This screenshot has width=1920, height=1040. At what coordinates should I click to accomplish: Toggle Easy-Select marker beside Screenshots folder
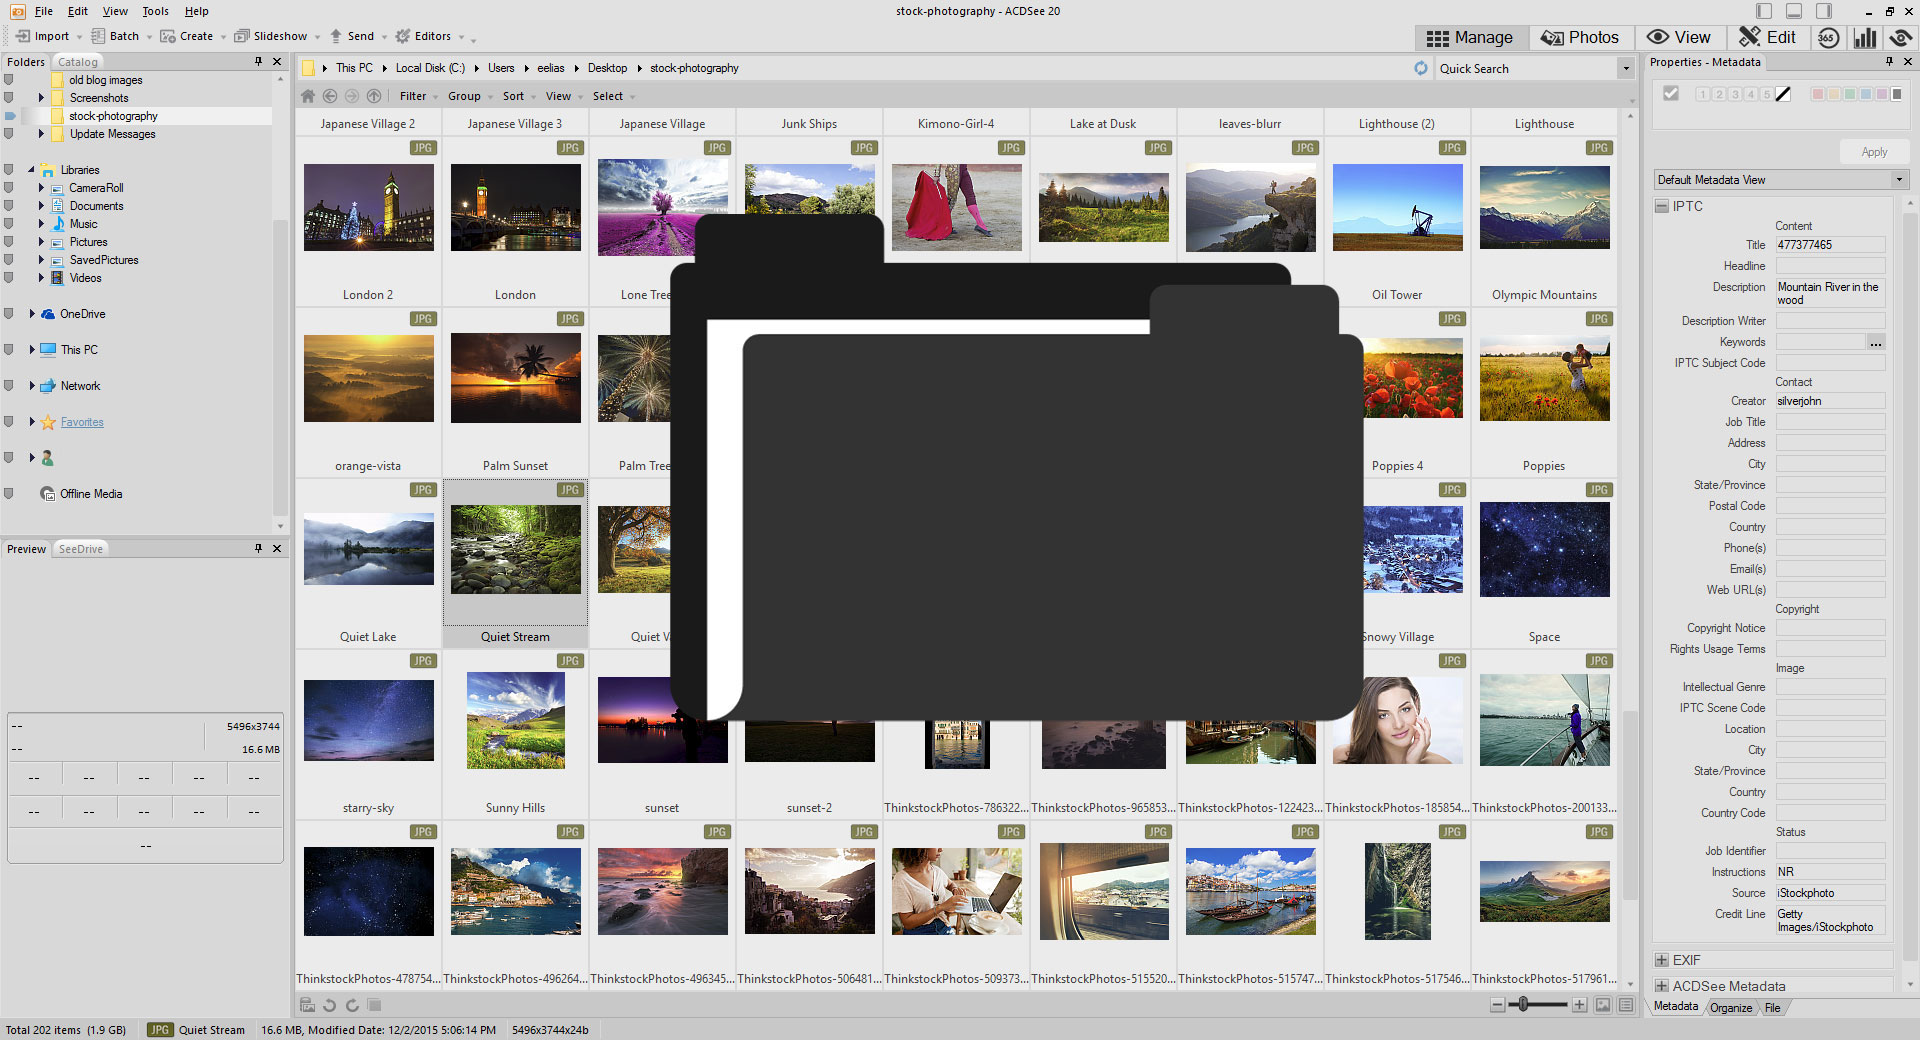tap(9, 98)
